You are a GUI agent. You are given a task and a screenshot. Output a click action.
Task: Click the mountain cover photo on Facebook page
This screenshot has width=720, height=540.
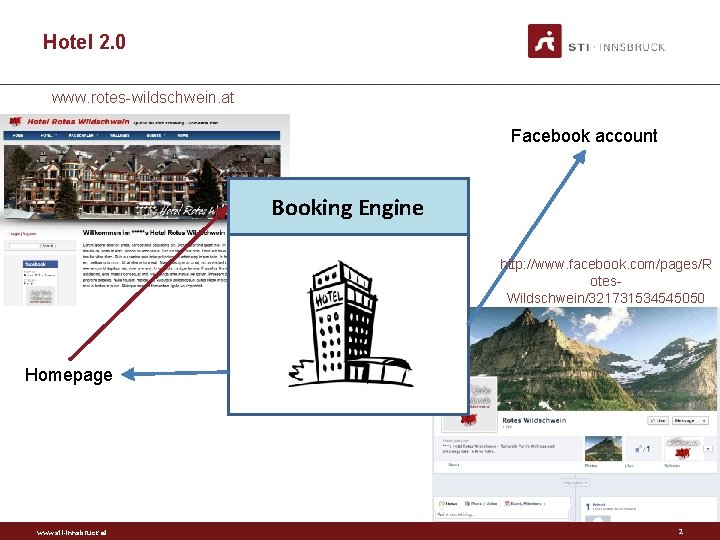(x=593, y=359)
